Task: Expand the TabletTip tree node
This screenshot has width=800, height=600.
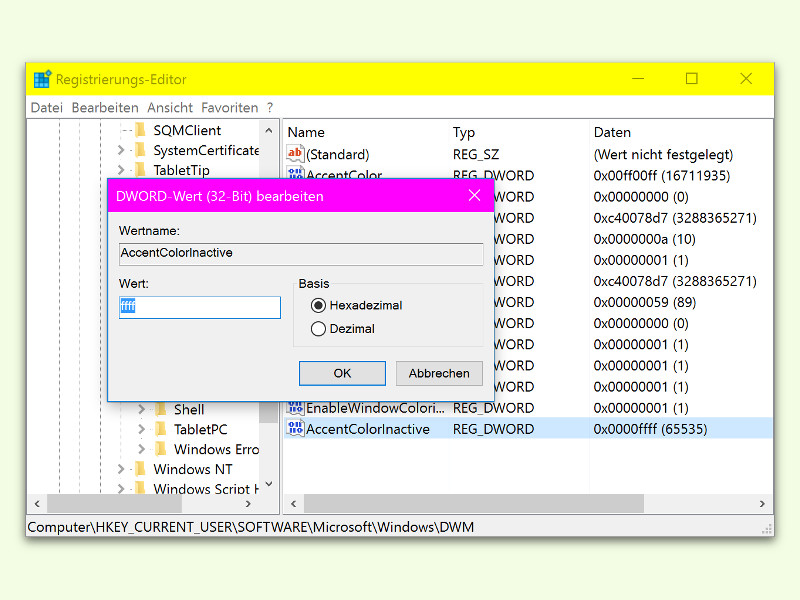Action: point(121,170)
